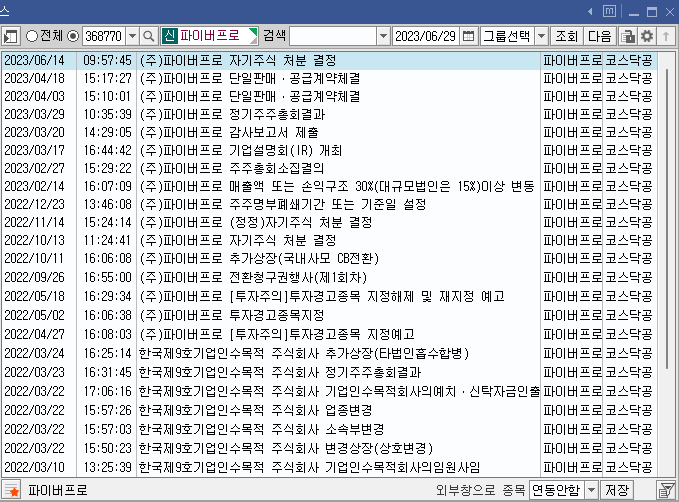The height and width of the screenshot is (502, 679).
Task: Select the 전체 radio button
Action: (x=32, y=36)
